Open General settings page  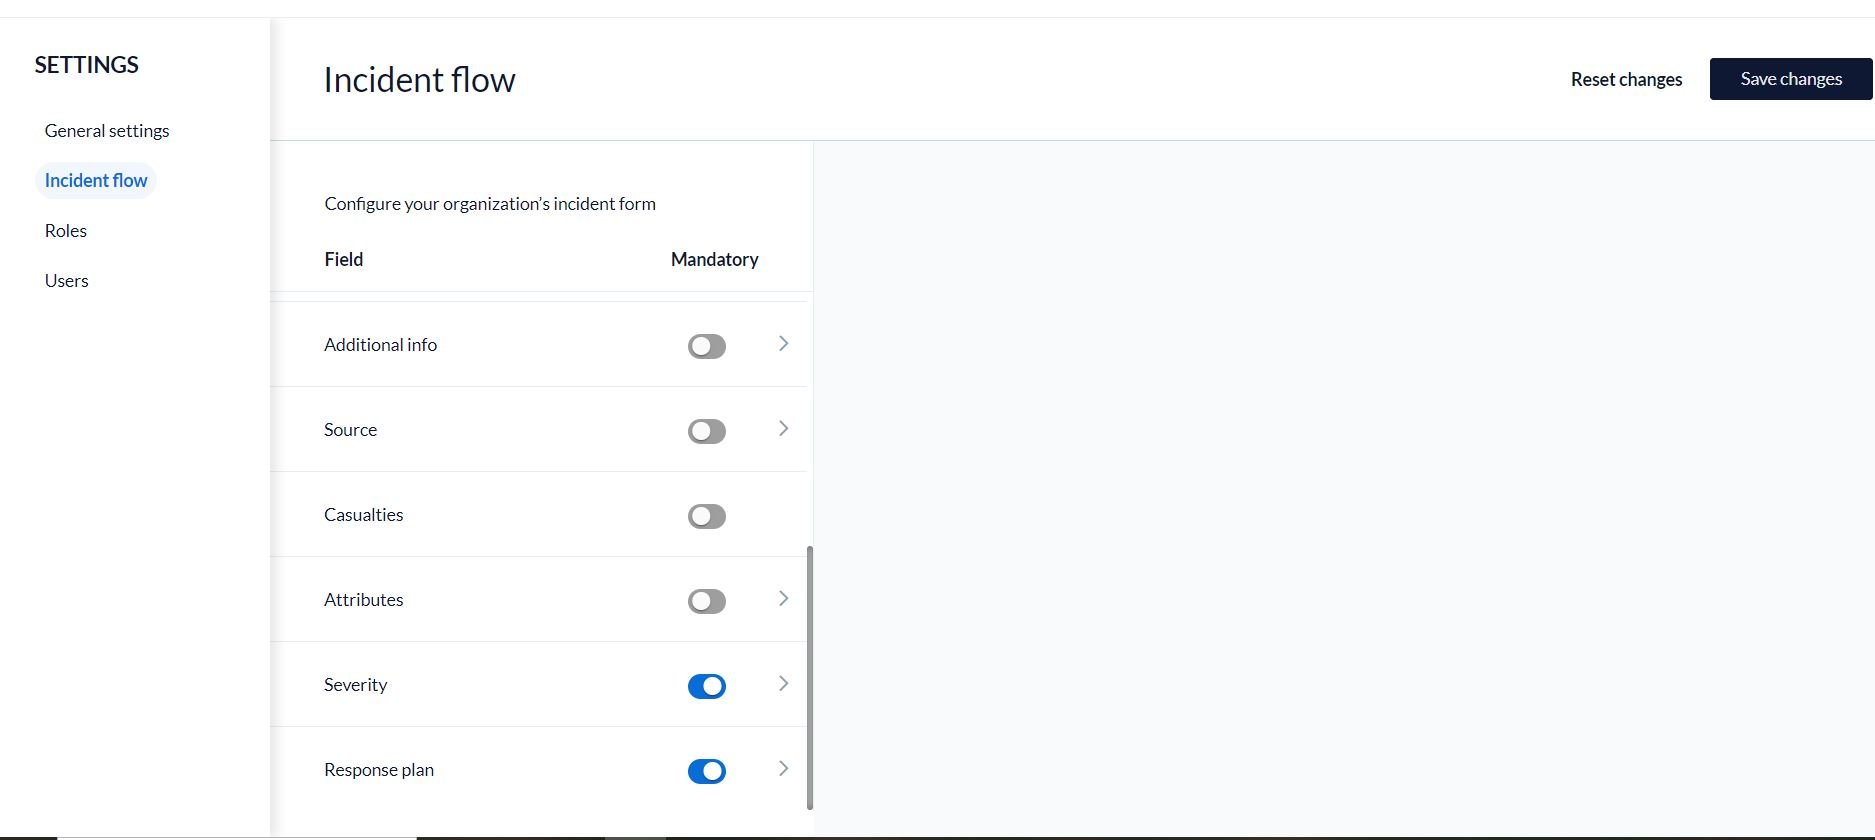click(107, 131)
